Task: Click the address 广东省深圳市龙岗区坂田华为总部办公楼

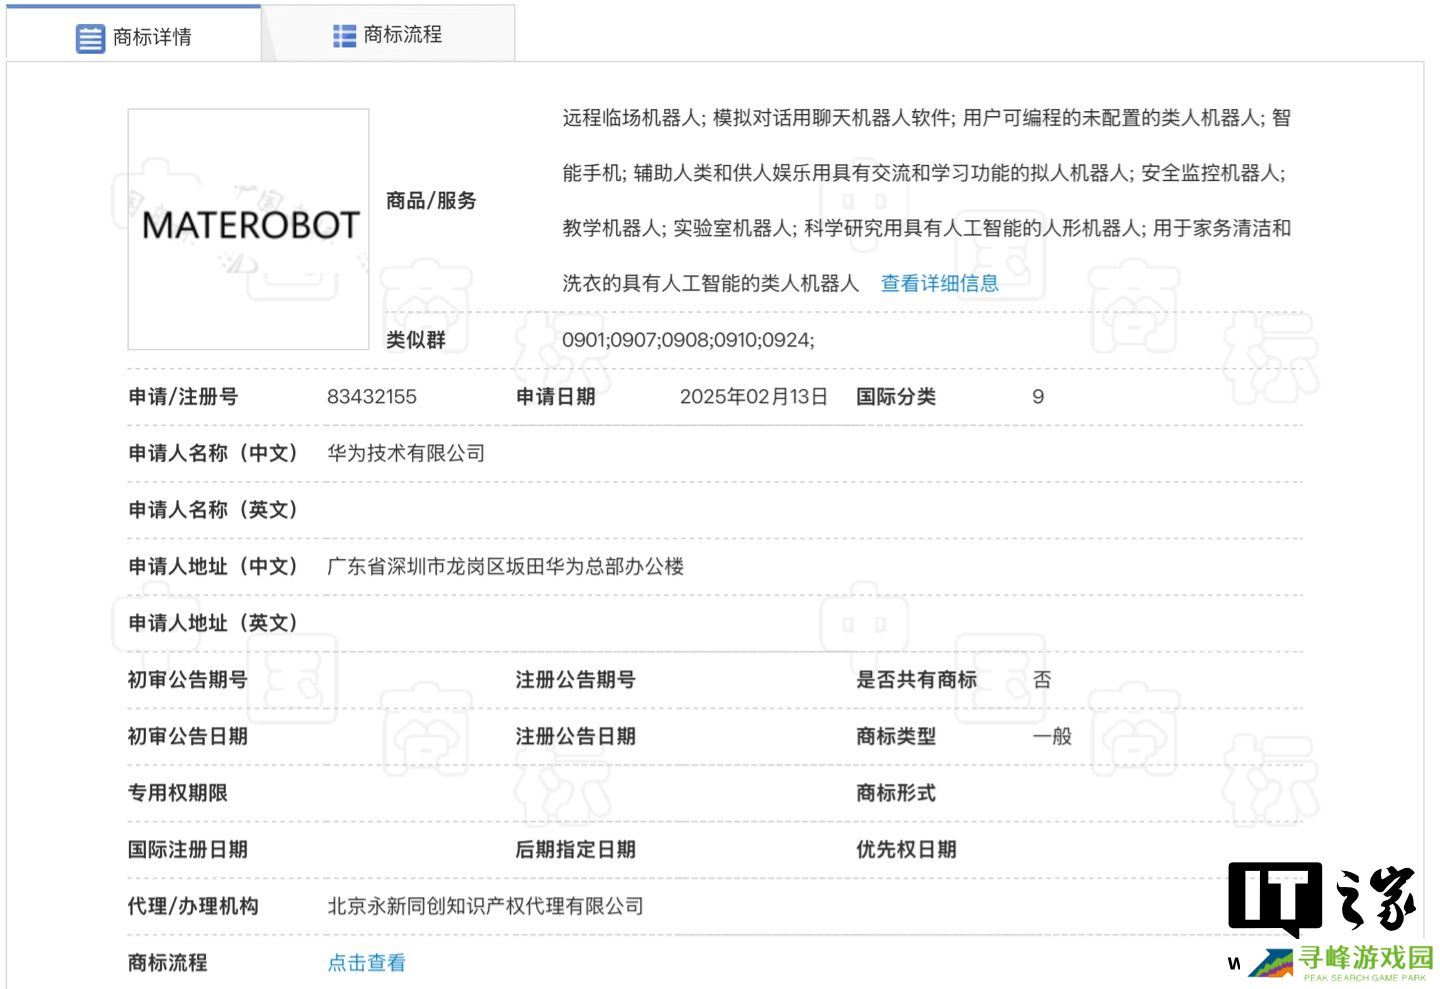Action: [x=505, y=566]
